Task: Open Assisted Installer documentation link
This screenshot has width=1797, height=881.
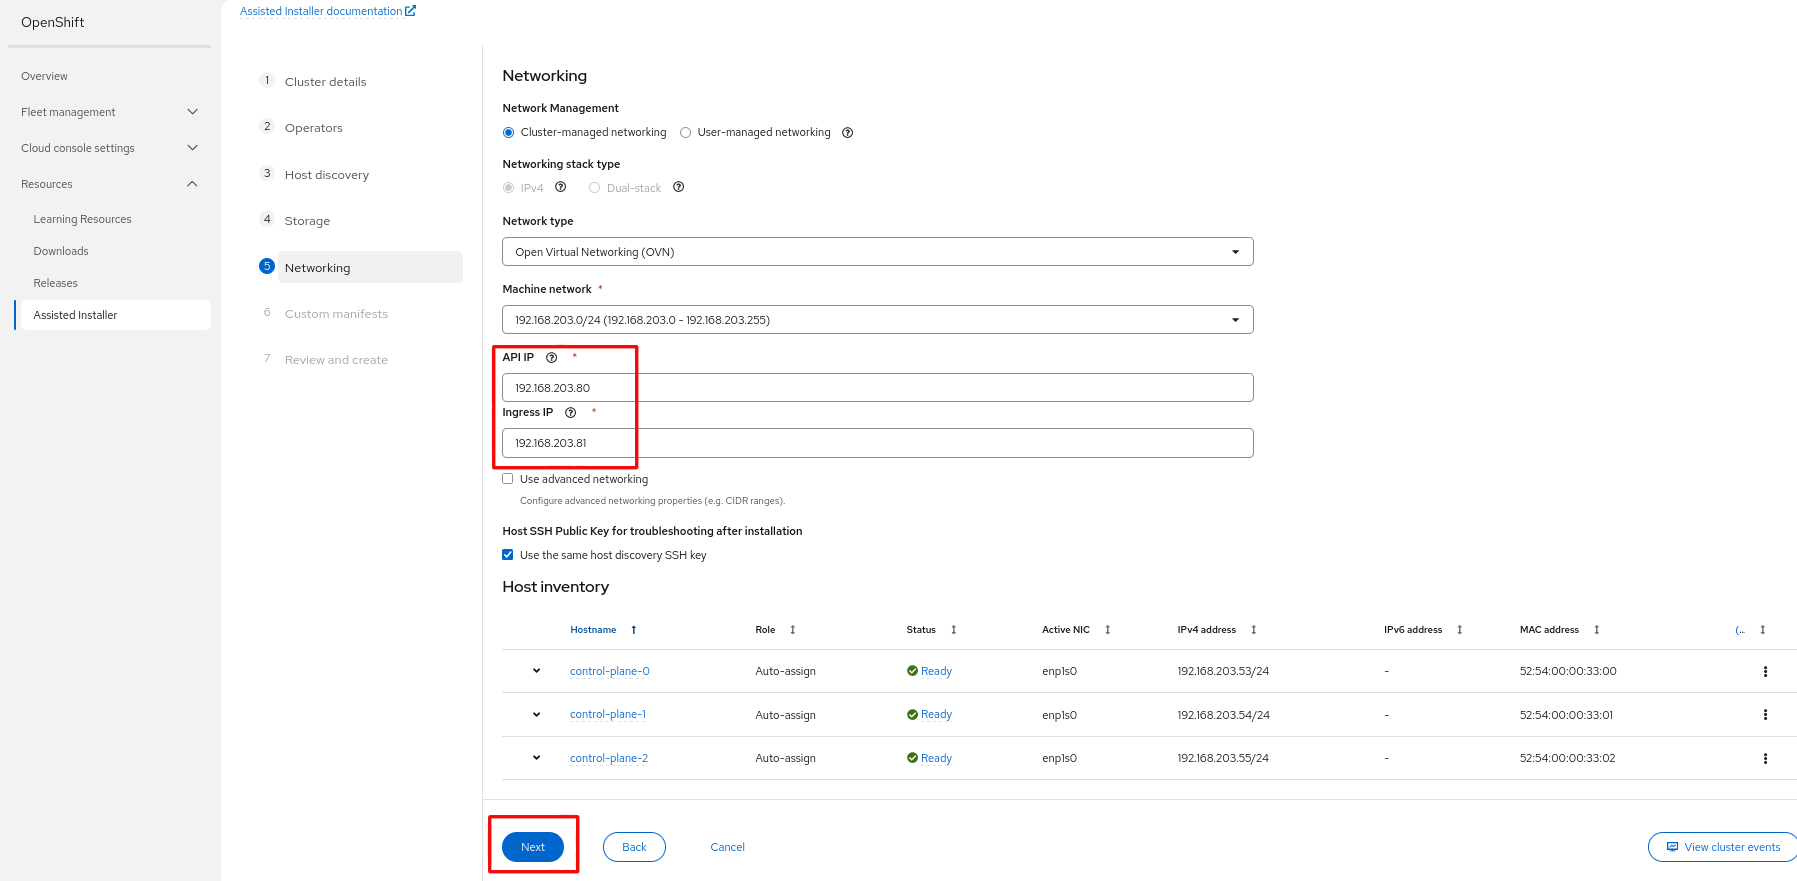Action: coord(321,11)
